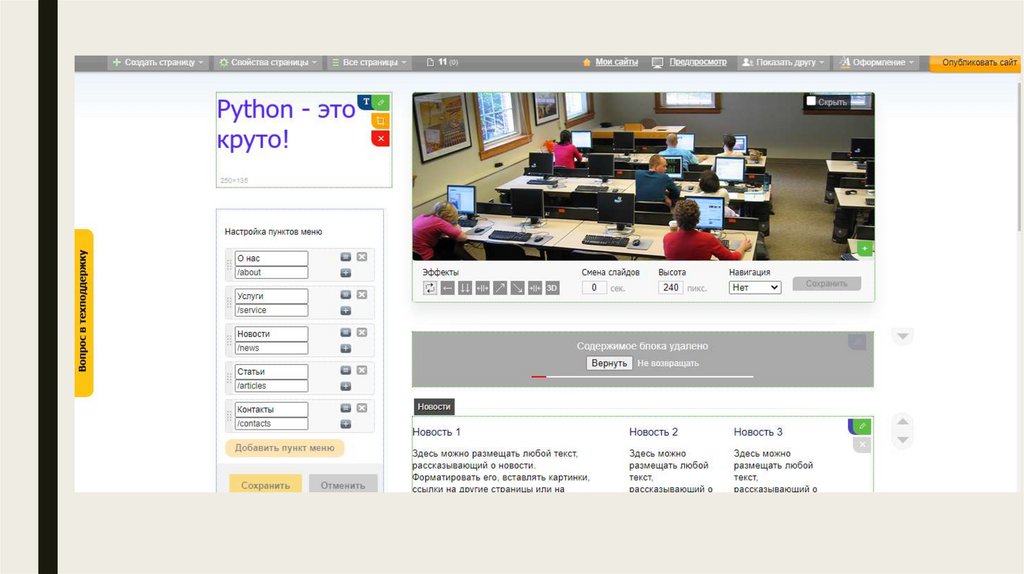Click the green pencil edit icon on logo

pyautogui.click(x=381, y=102)
